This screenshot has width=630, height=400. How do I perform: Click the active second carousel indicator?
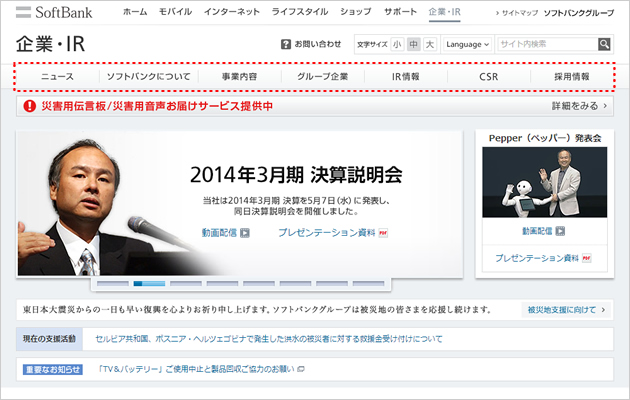(149, 284)
